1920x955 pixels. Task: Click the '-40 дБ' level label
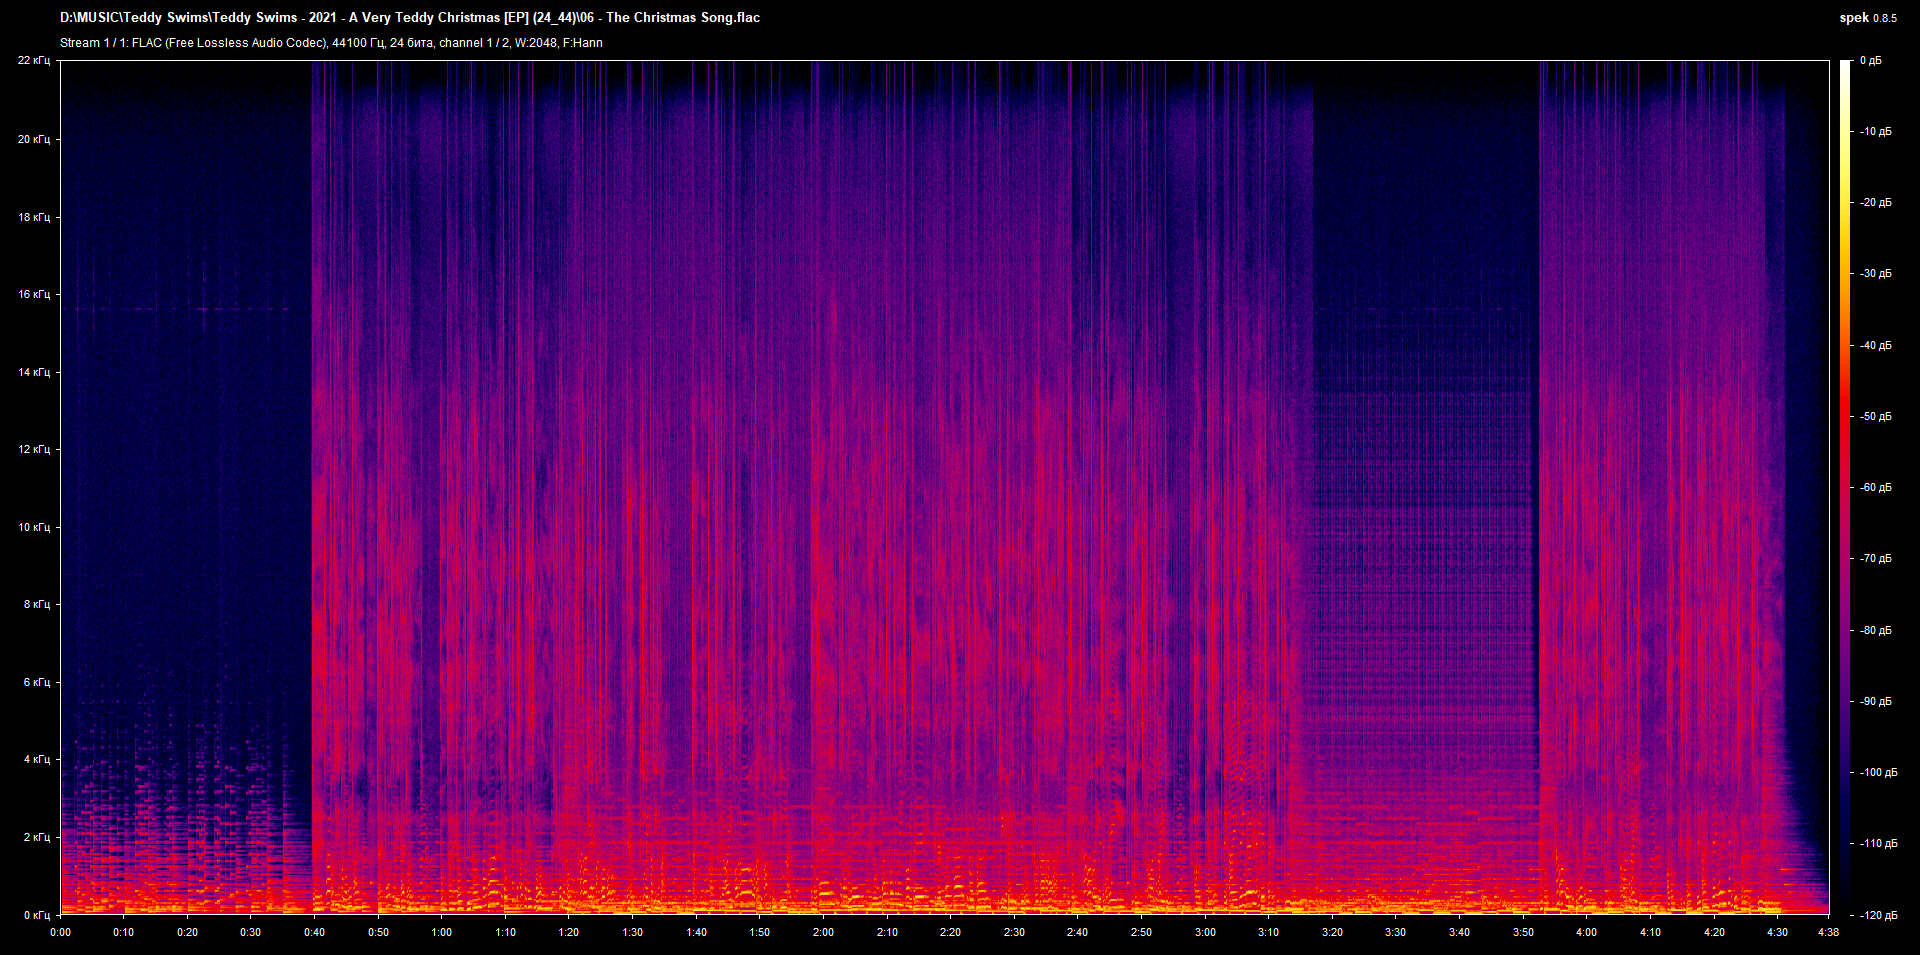pyautogui.click(x=1876, y=346)
